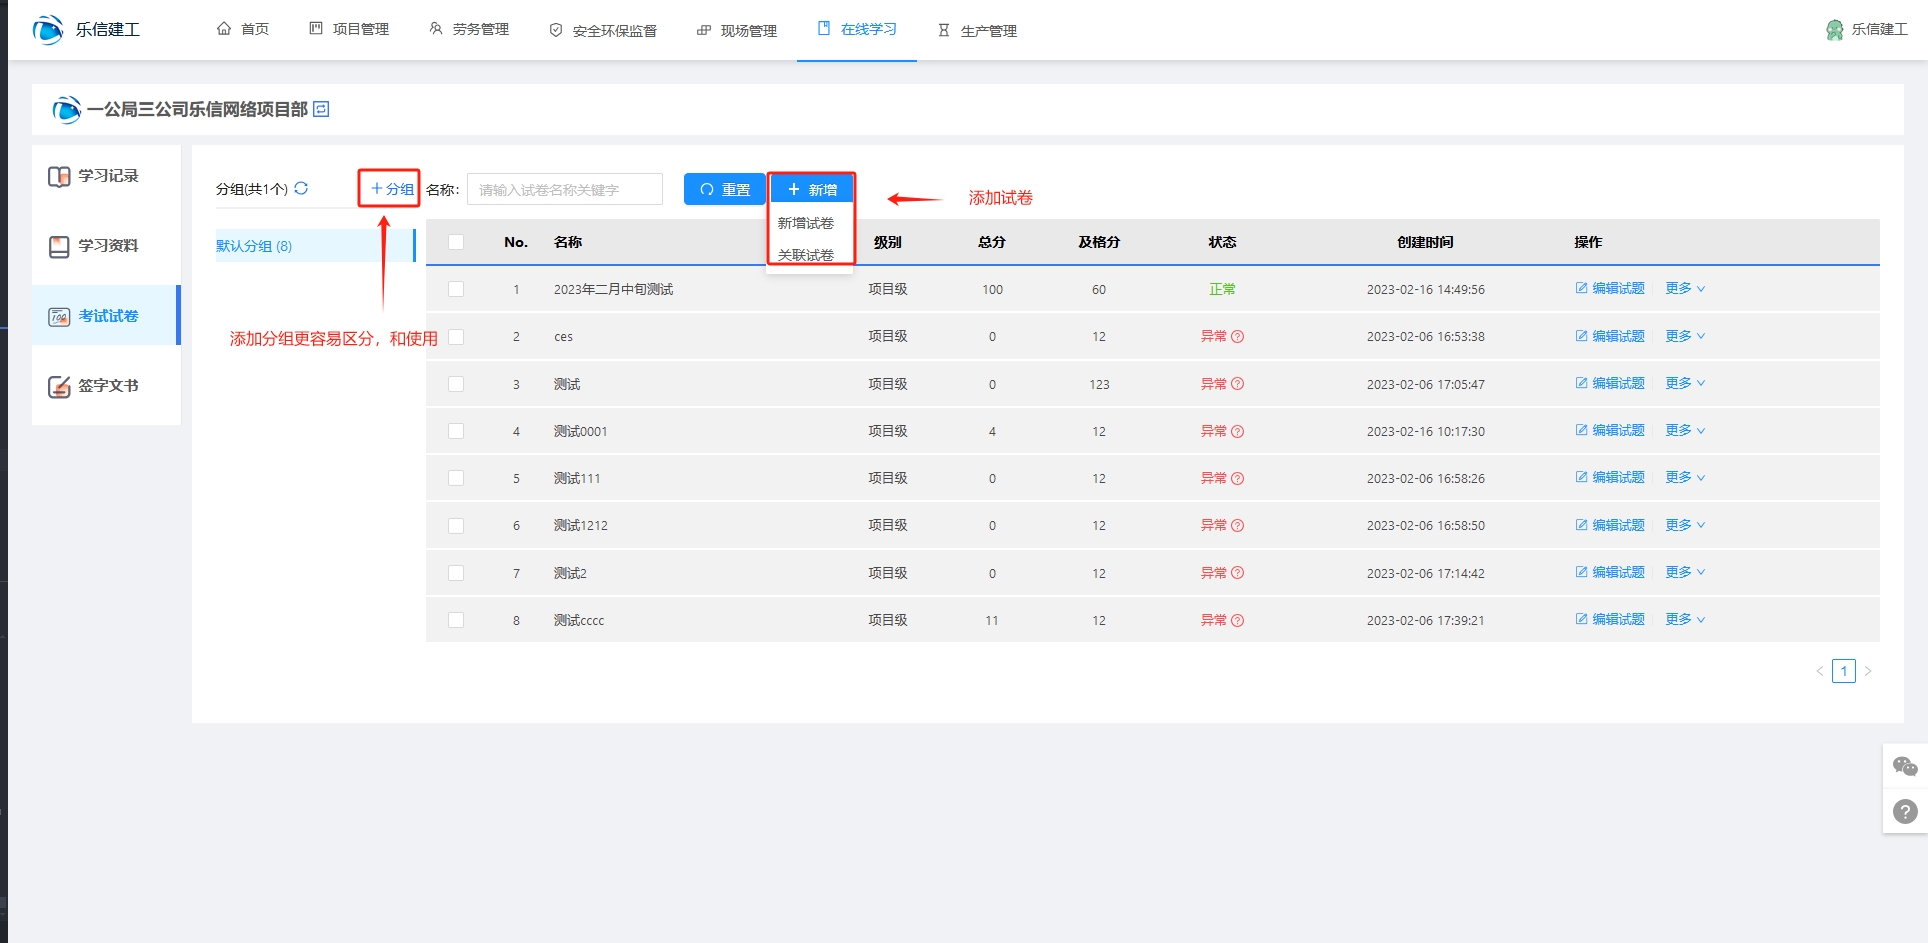Toggle the select-all checkbox in table header
This screenshot has height=943, width=1928.
456,242
